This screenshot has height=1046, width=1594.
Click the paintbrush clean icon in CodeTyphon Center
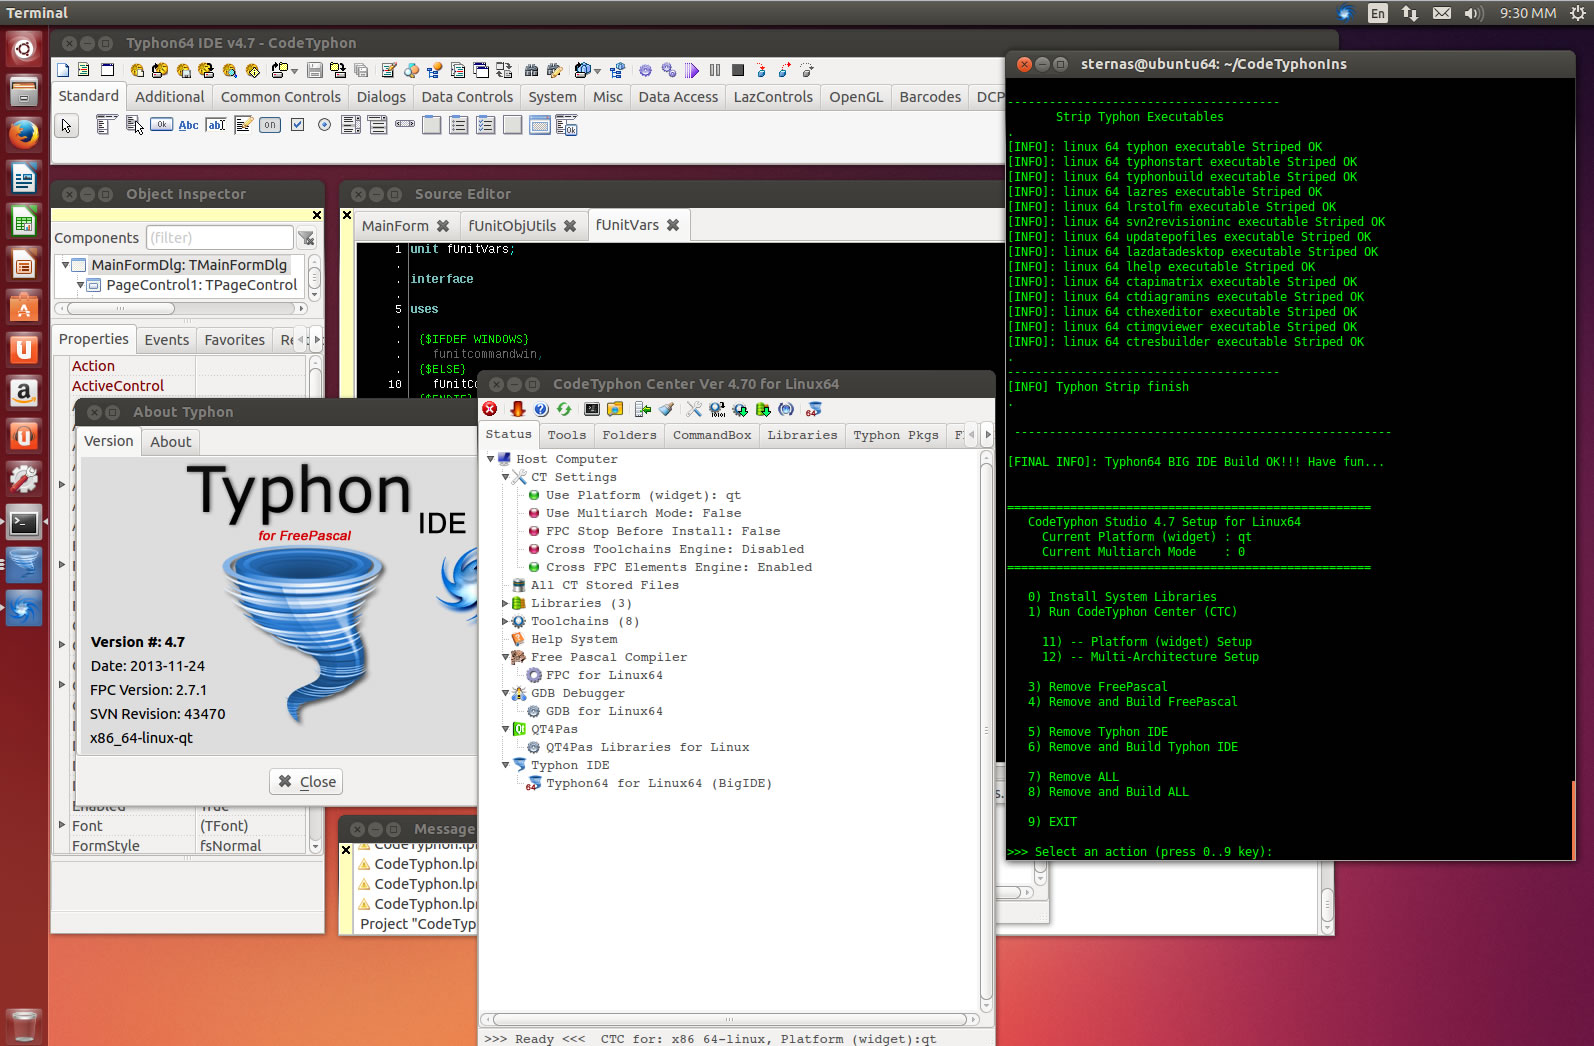point(666,409)
